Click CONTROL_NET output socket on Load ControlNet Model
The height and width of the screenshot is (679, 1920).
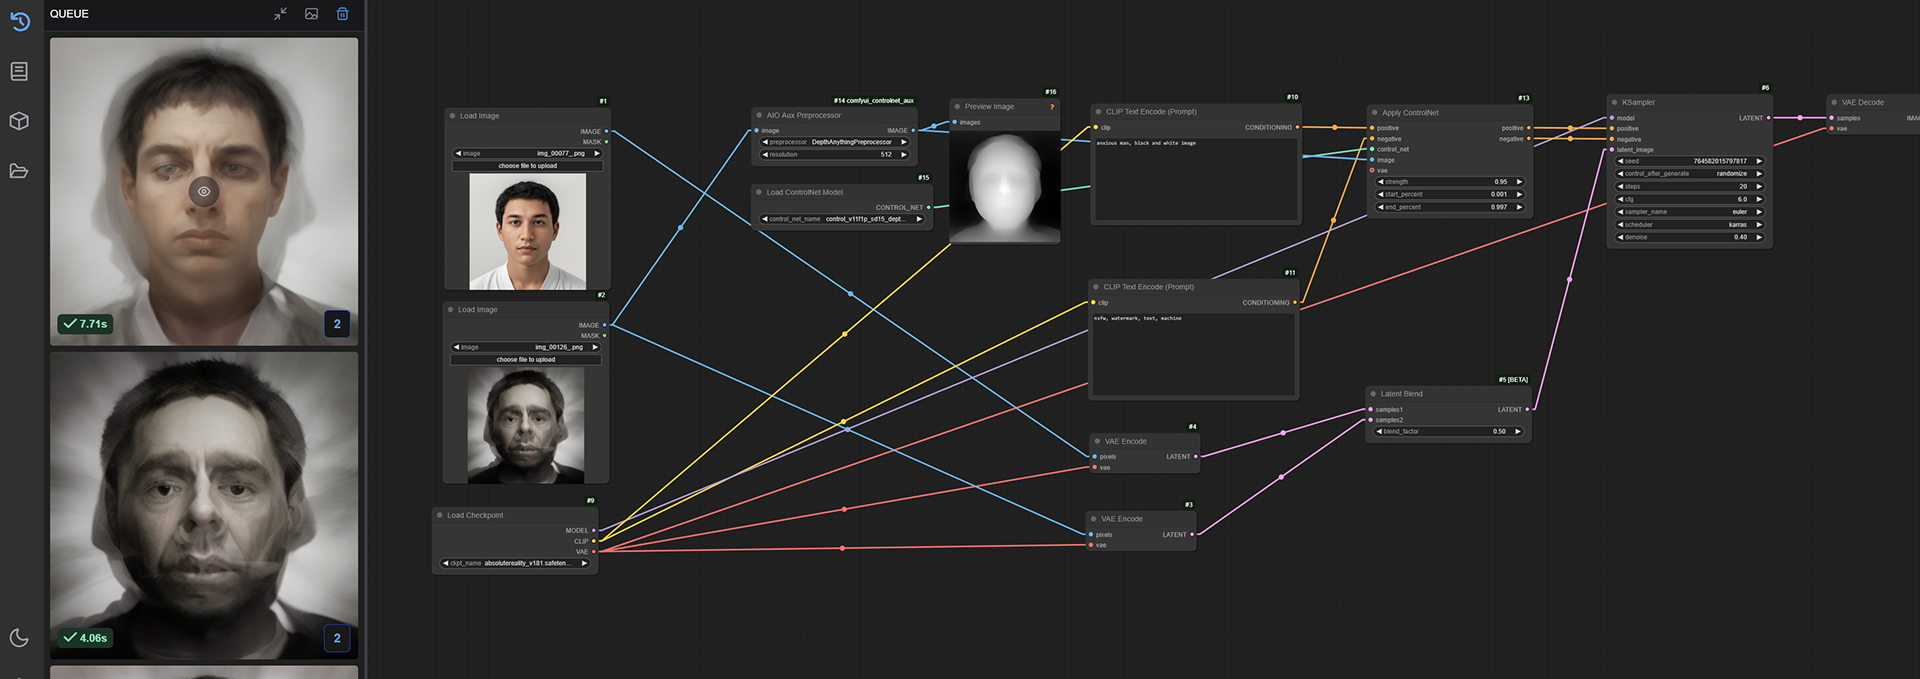[x=929, y=207]
